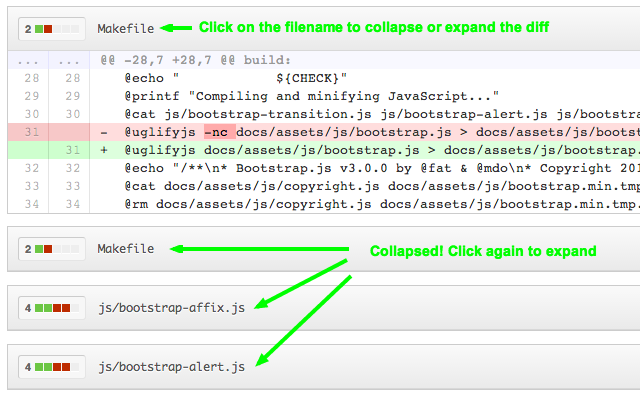This screenshot has height=400, width=640.
Task: Expand js/bootstrap-alert.js diff
Action: point(171,367)
